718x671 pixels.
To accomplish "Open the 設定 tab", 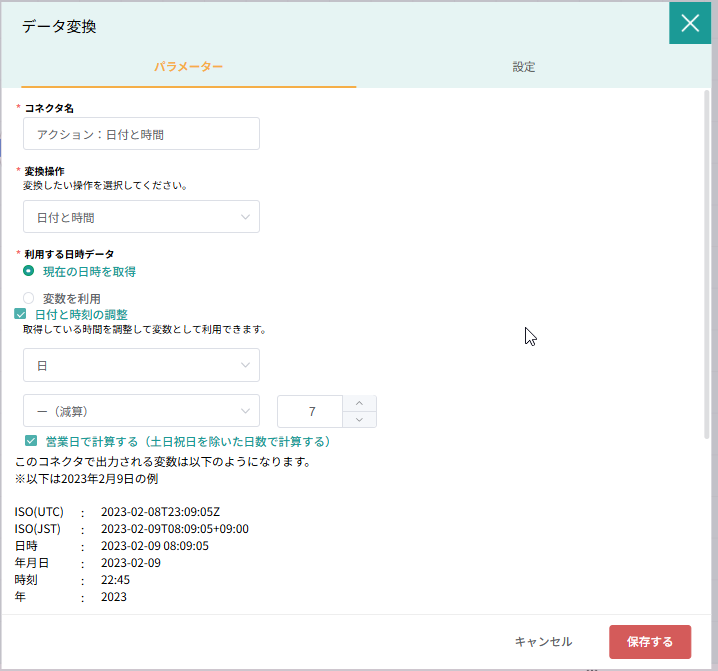I will 524,67.
